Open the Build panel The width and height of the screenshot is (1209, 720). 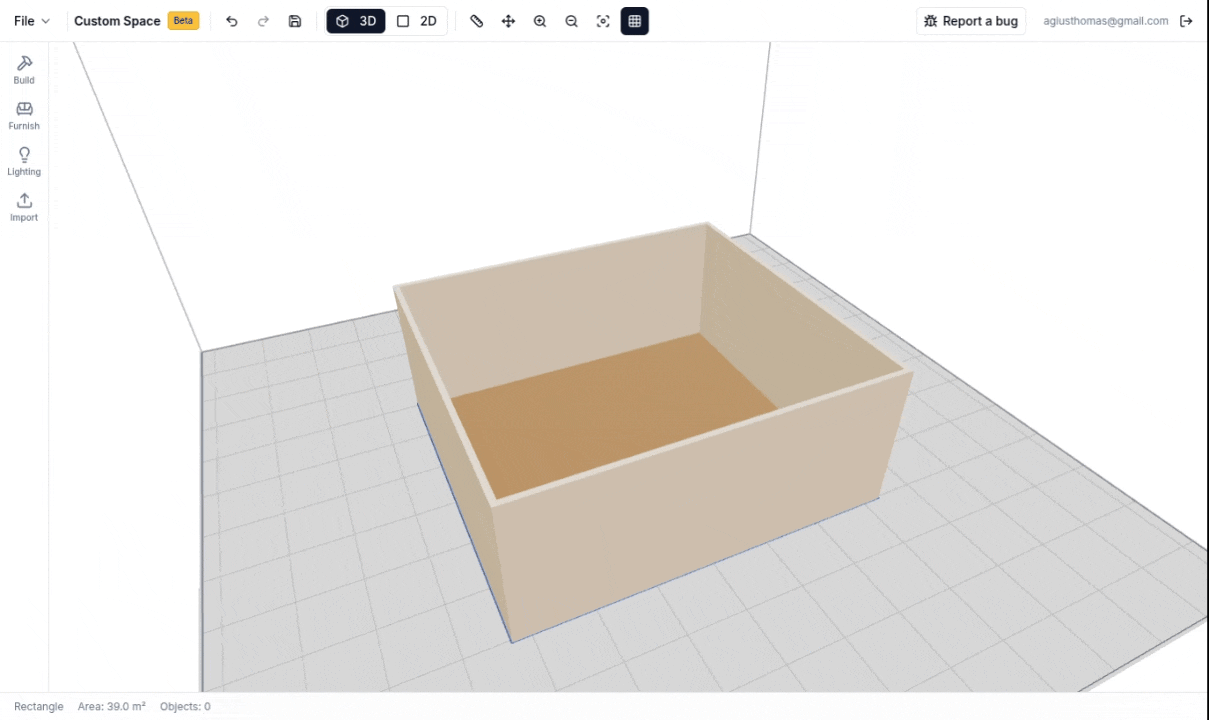(24, 70)
